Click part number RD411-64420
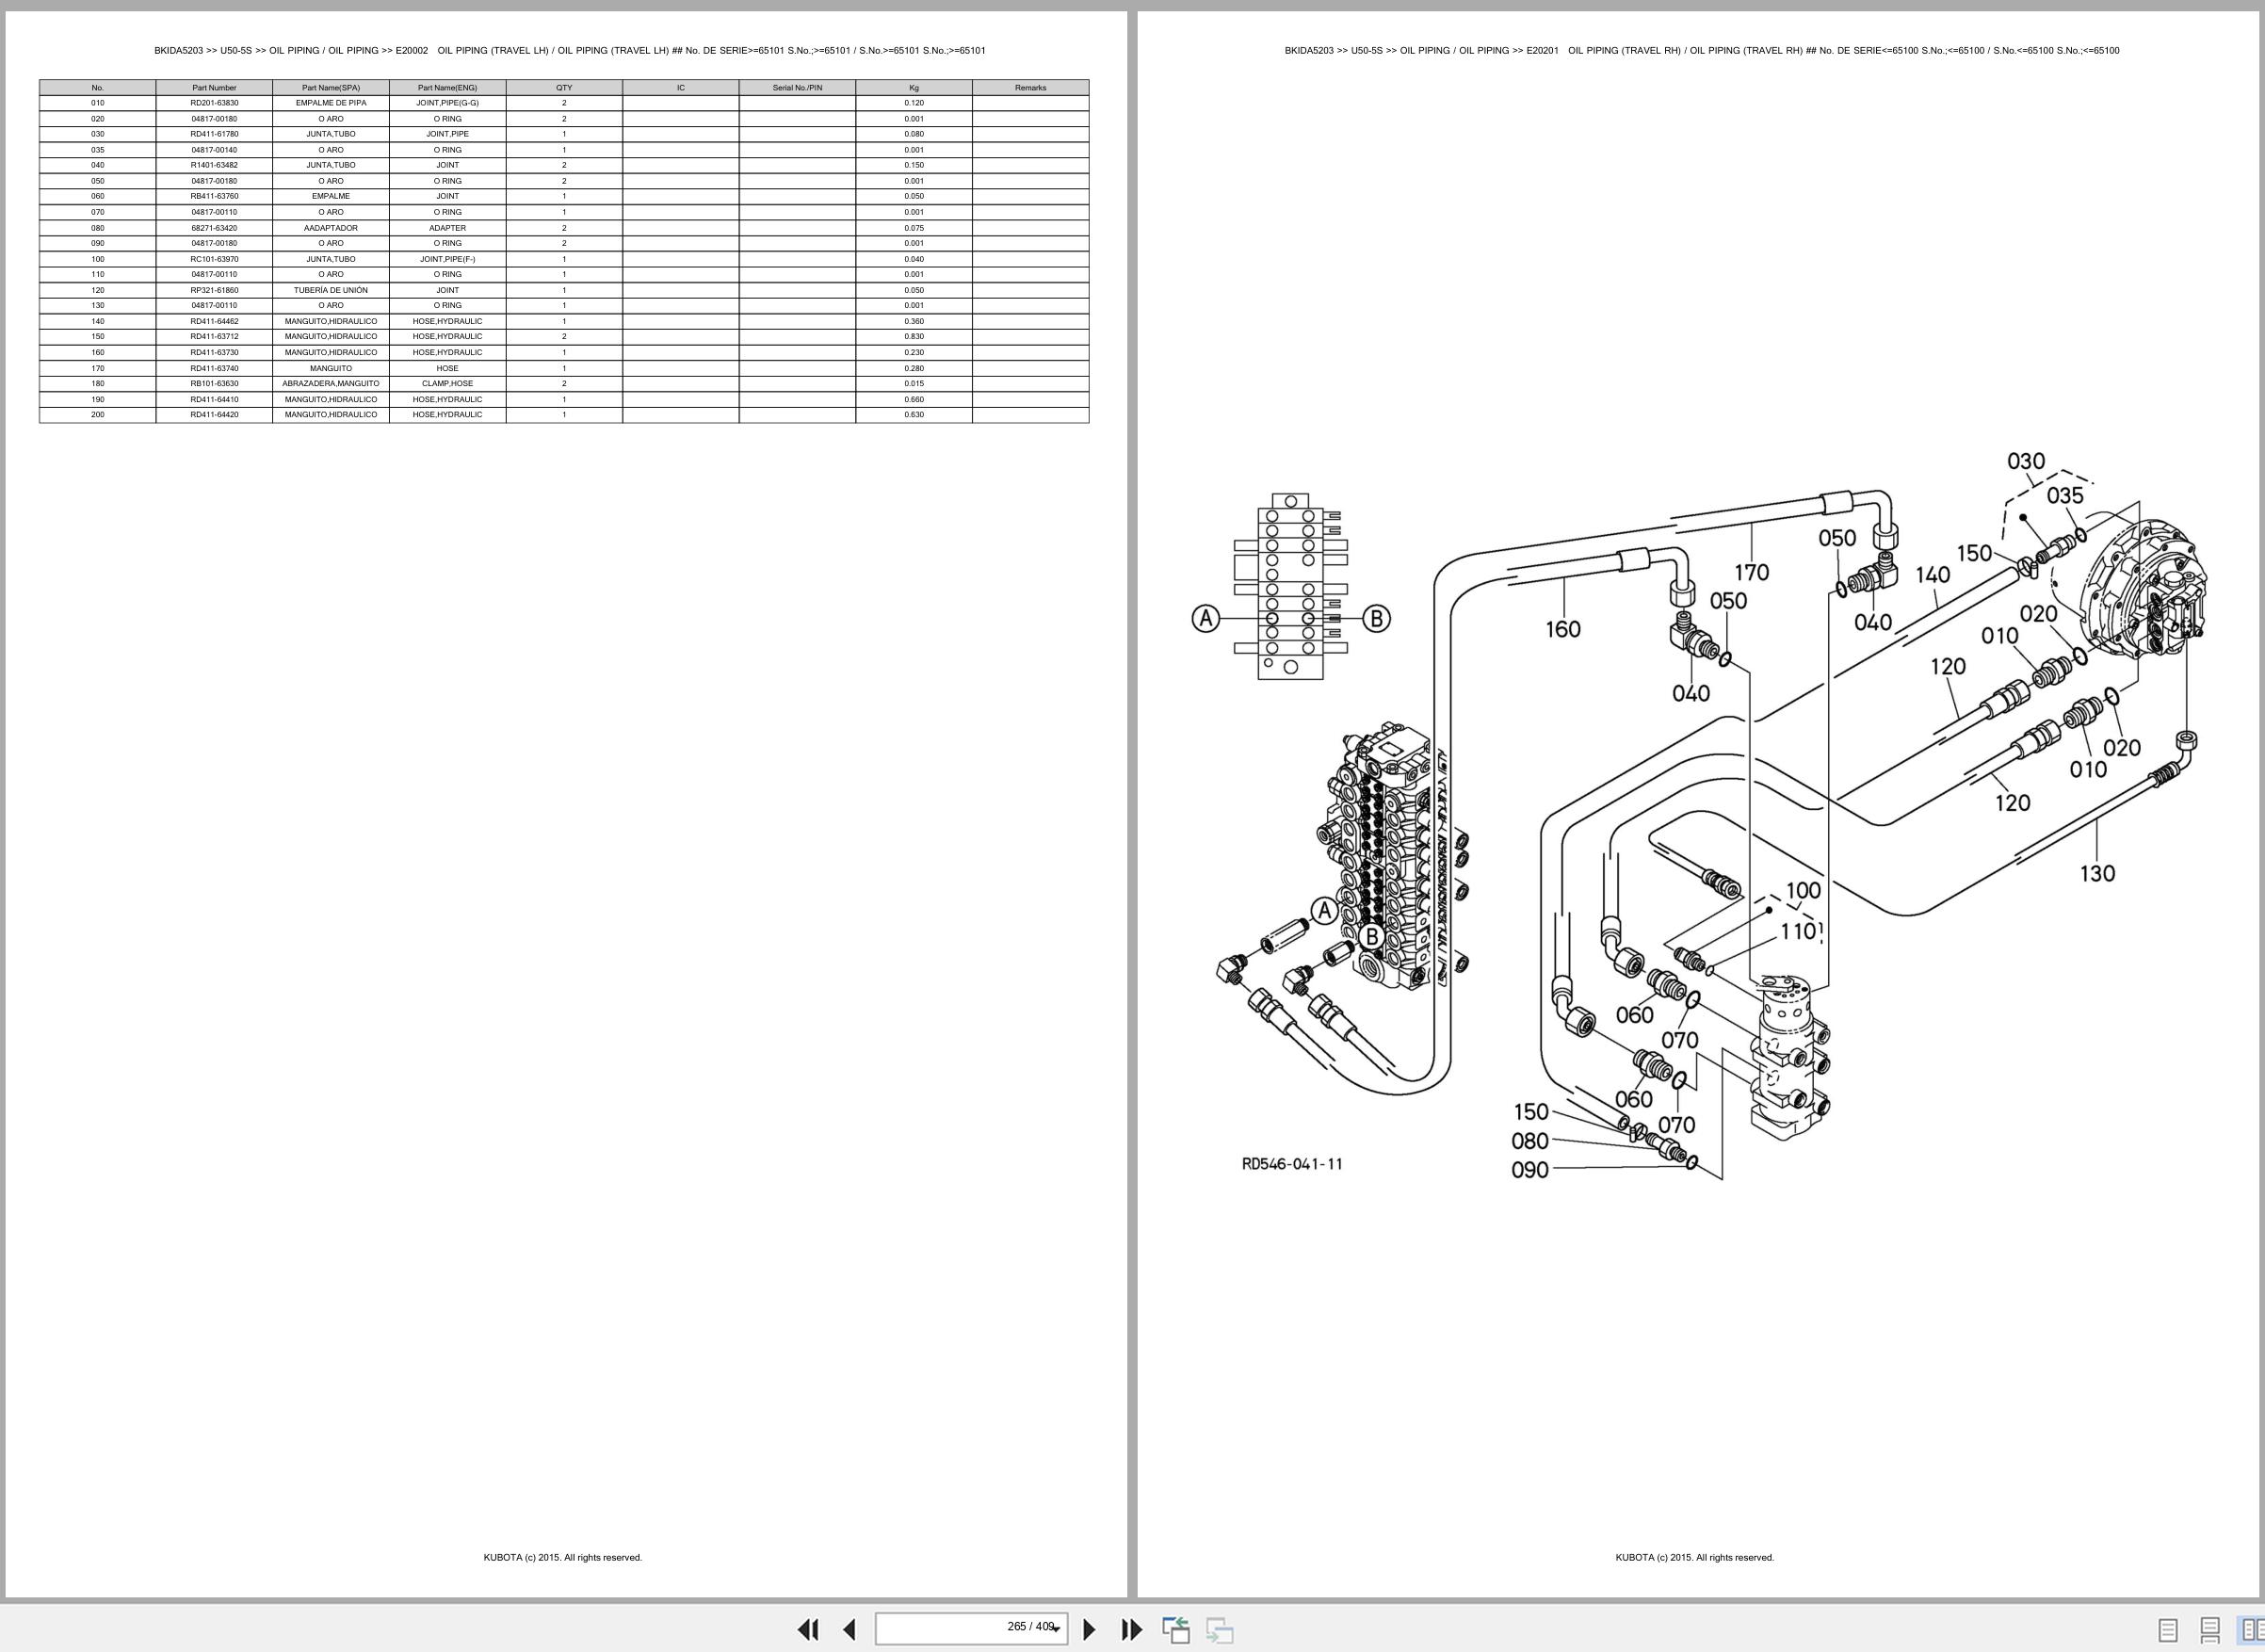 pyautogui.click(x=214, y=414)
